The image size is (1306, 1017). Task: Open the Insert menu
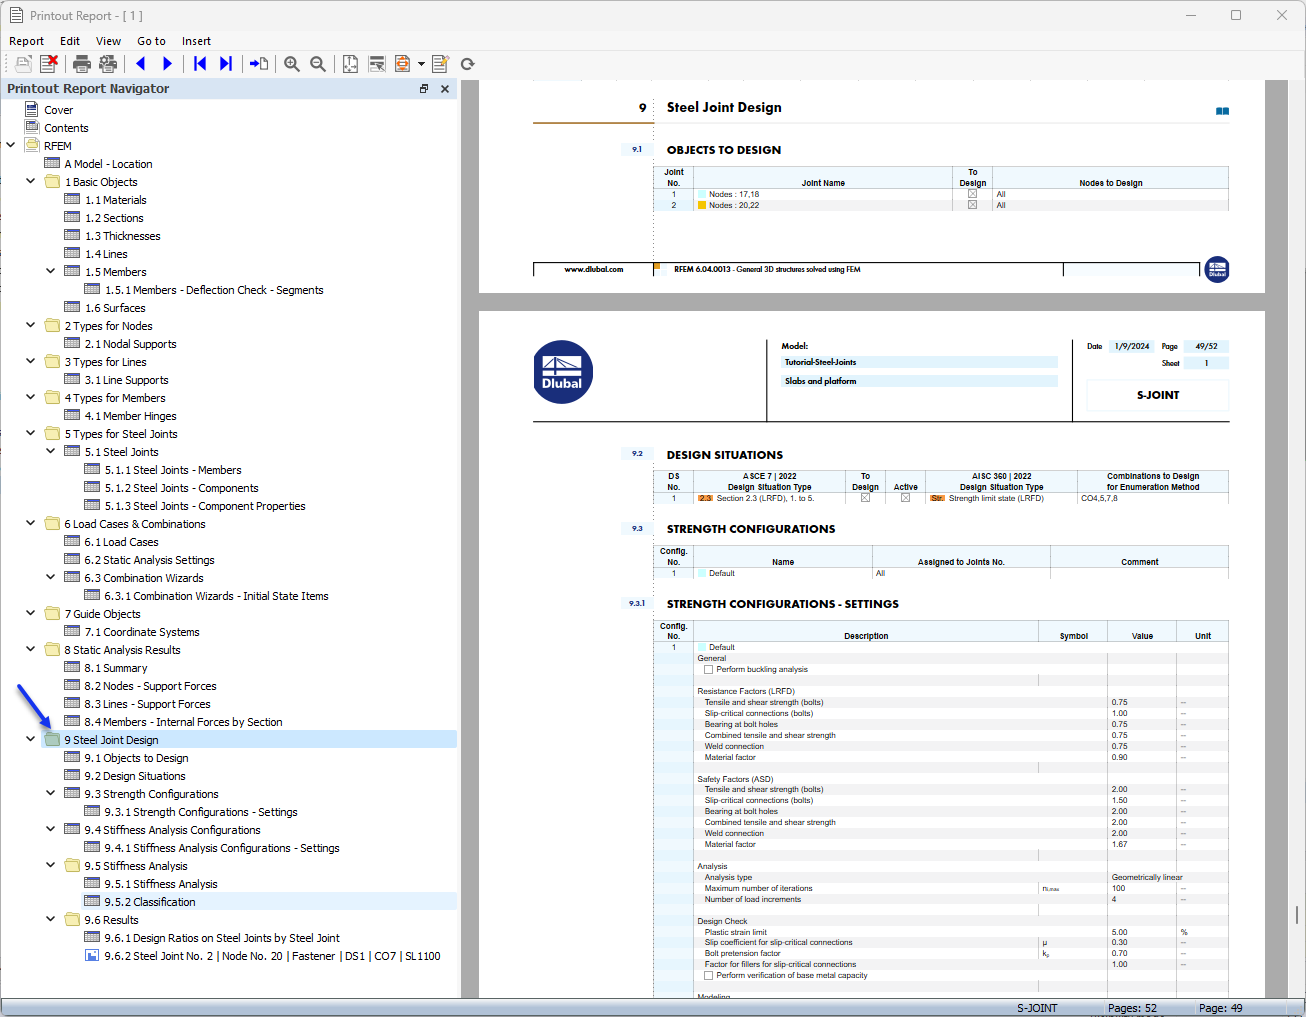(x=196, y=41)
